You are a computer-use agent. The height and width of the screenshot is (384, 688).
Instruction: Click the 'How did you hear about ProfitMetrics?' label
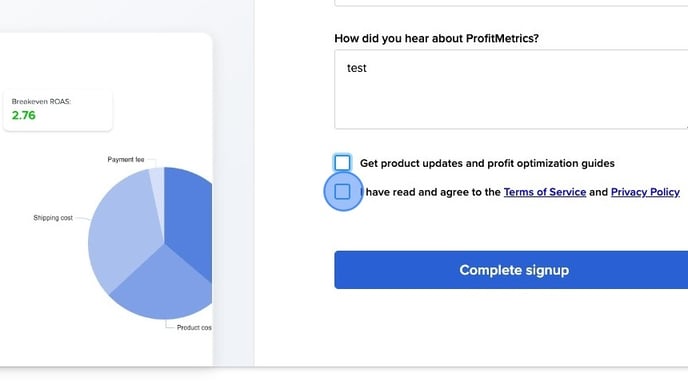coord(437,39)
